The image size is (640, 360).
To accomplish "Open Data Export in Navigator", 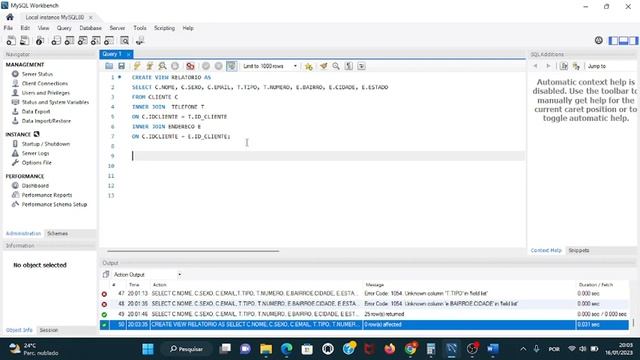I will pos(36,111).
